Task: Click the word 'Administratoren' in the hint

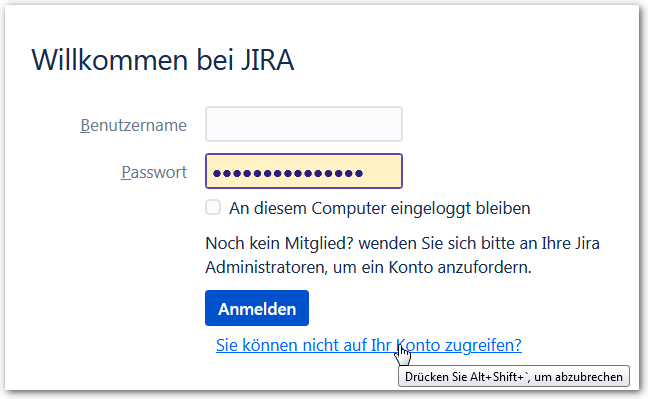Action: [266, 267]
